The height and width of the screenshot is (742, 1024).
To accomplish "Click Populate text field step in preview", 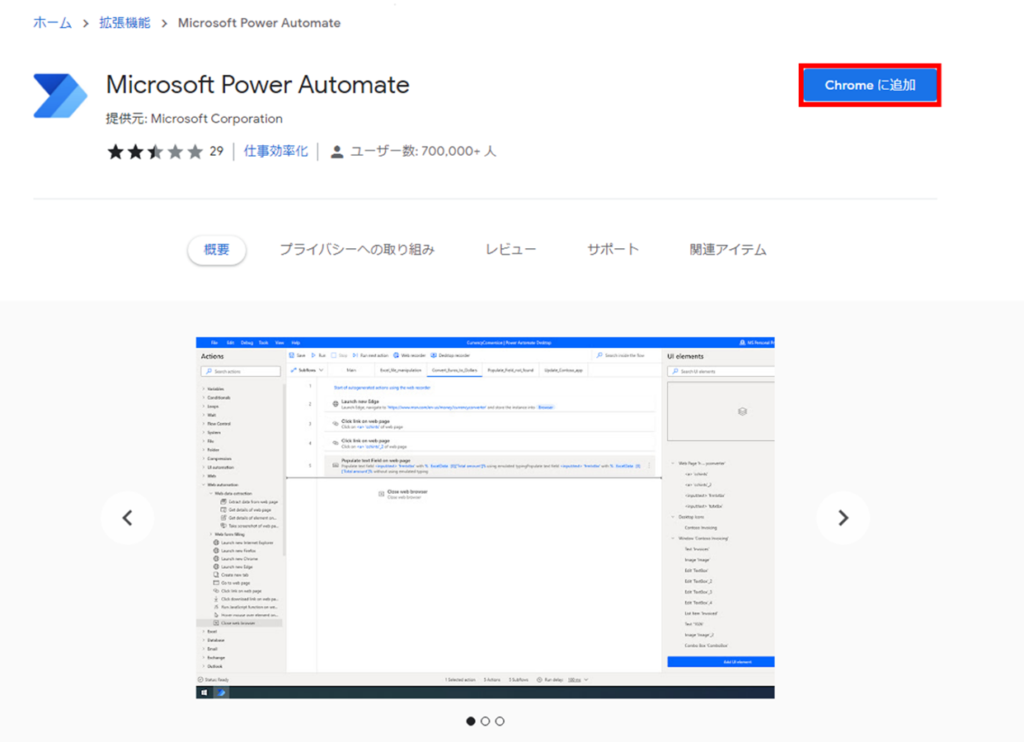I will click(489, 465).
